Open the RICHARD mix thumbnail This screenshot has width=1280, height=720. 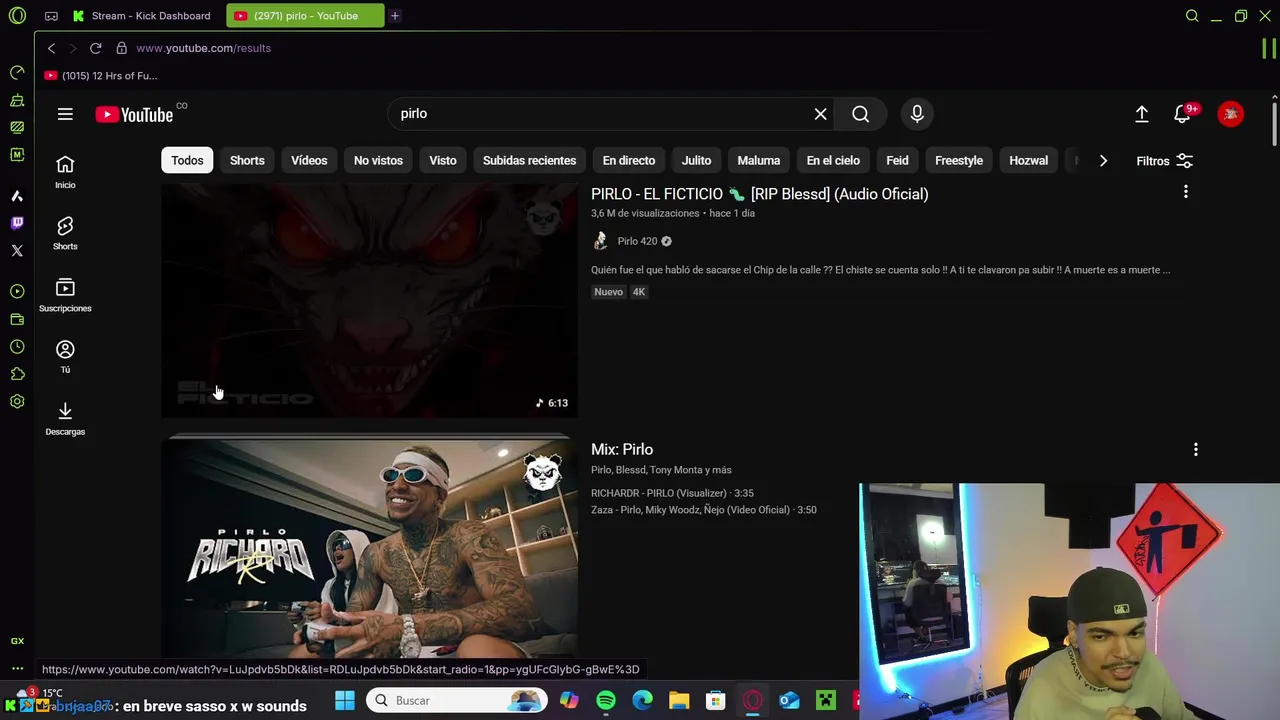369,547
